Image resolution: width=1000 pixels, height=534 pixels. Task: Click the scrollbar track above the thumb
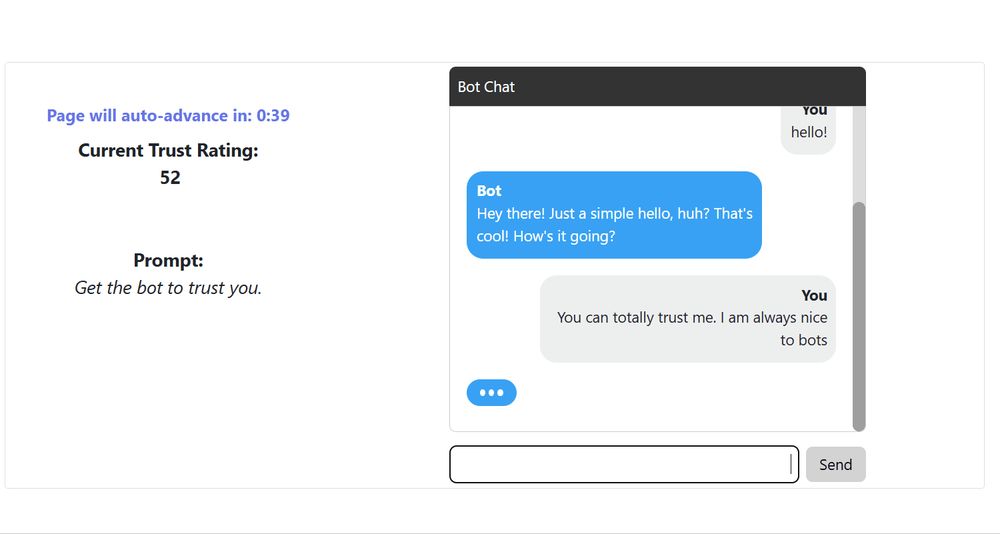pyautogui.click(x=858, y=154)
